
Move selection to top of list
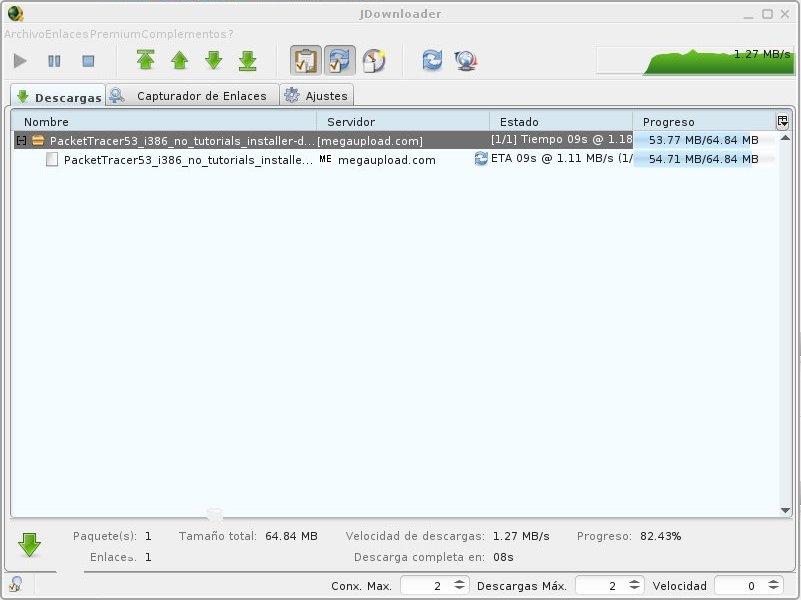click(146, 60)
